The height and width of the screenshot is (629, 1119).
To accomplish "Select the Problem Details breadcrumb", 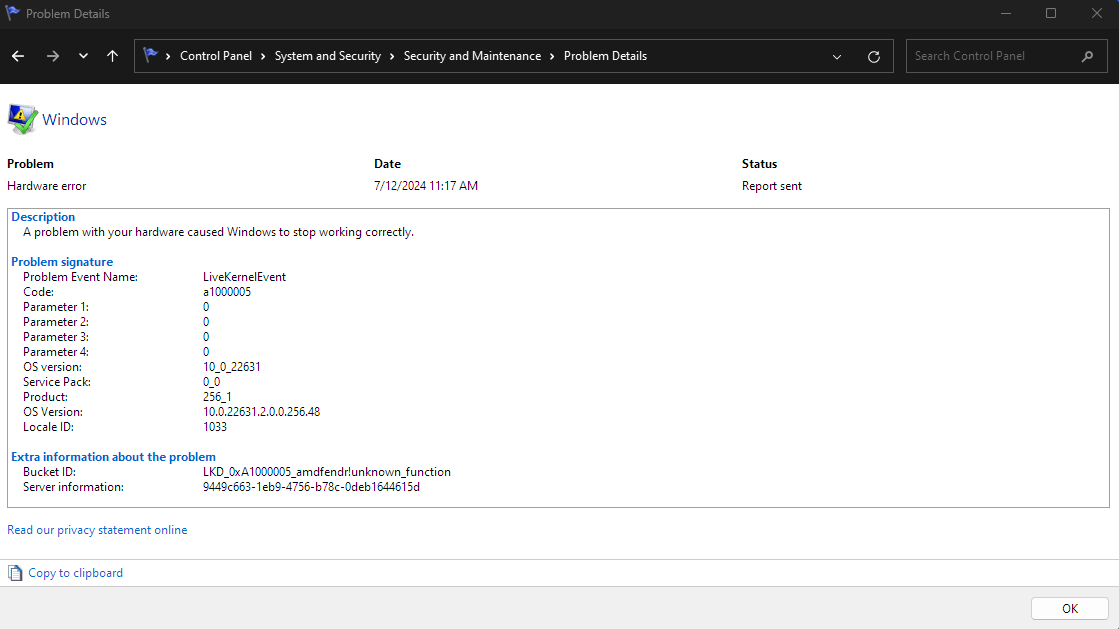I will pyautogui.click(x=605, y=56).
